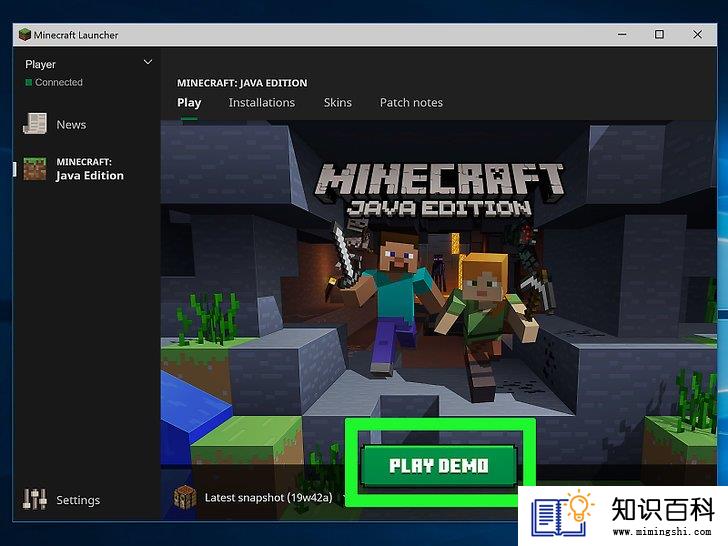
Task: Click the News label in sidebar
Action: point(71,124)
